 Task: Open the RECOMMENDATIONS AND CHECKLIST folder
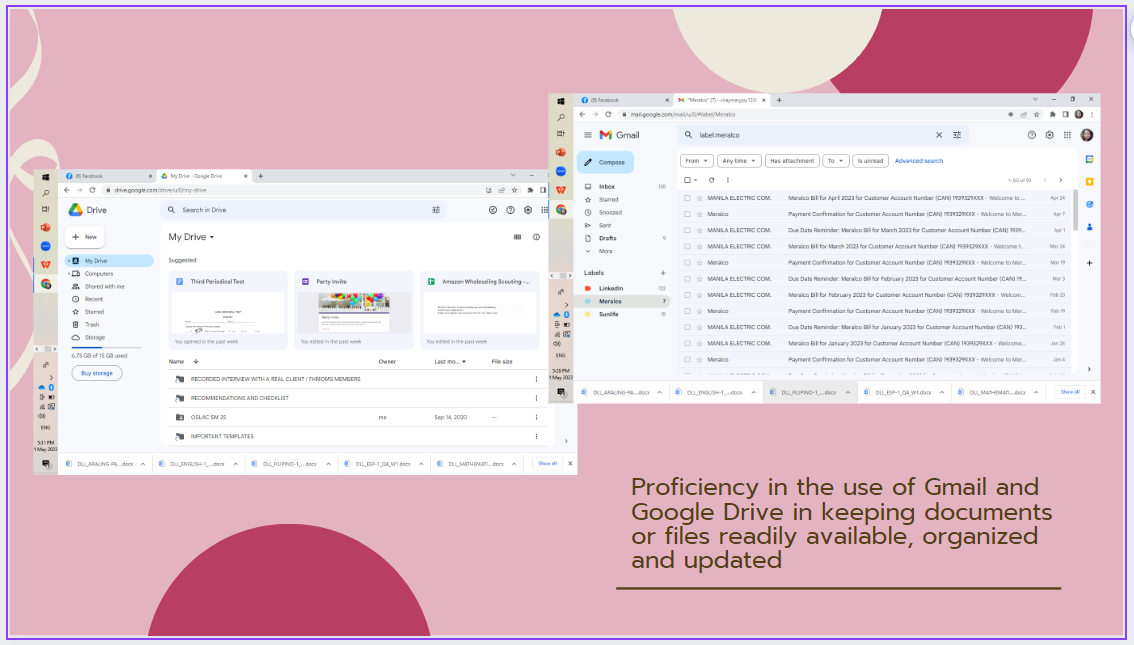click(239, 398)
